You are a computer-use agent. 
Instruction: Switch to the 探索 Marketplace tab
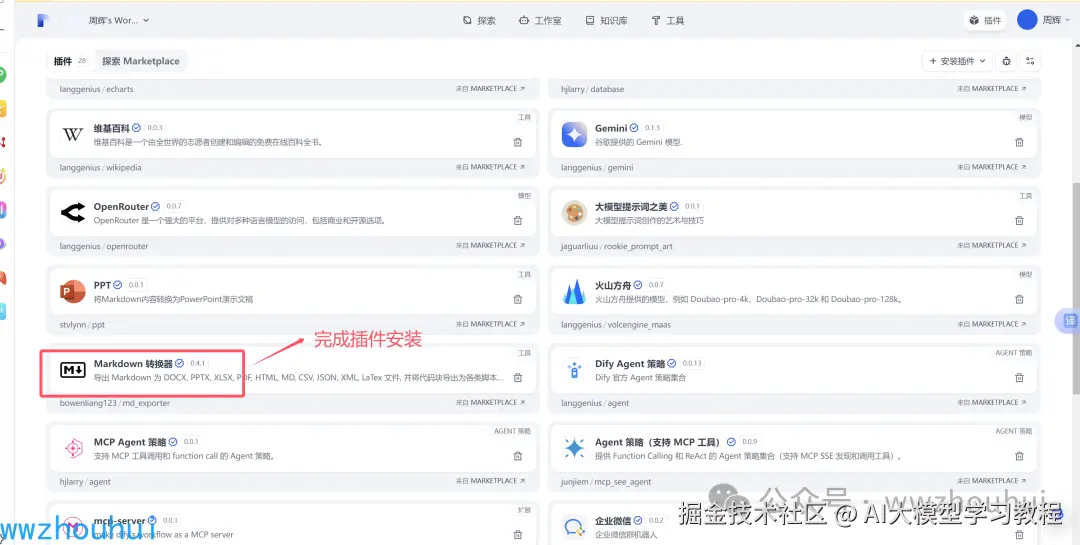point(141,61)
